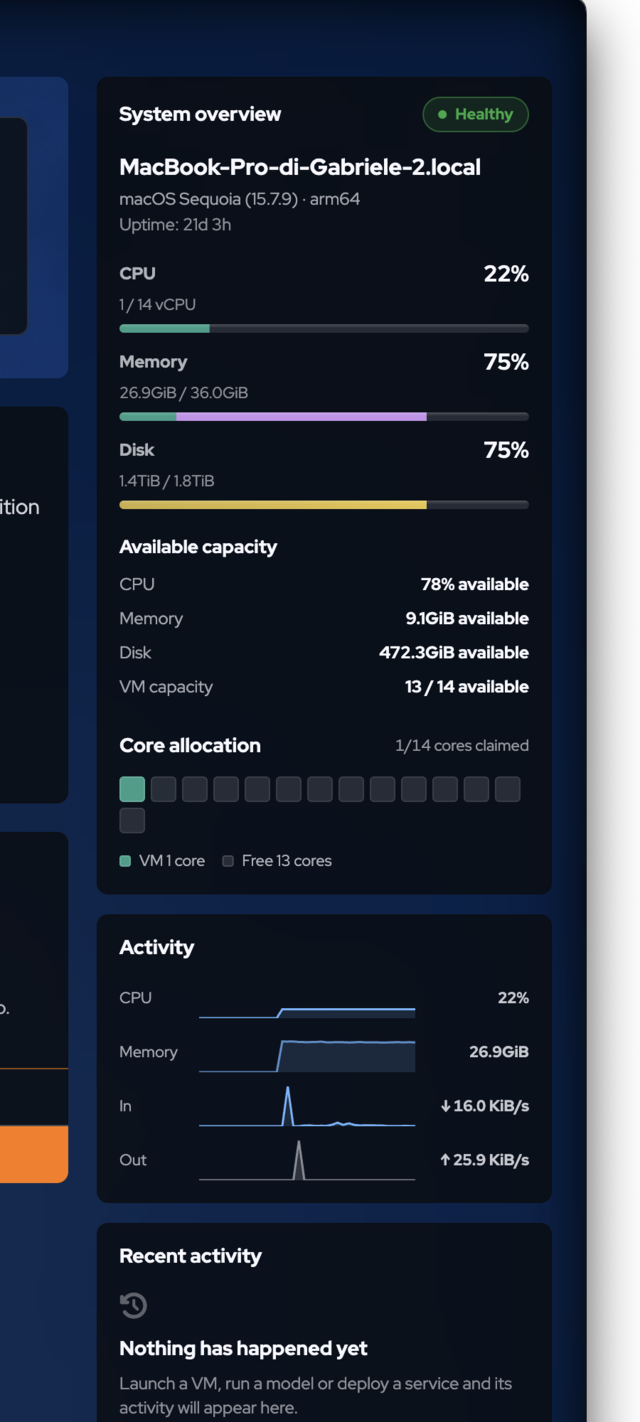
Task: Click the gray Free 13 cores legend swatch
Action: click(x=228, y=861)
